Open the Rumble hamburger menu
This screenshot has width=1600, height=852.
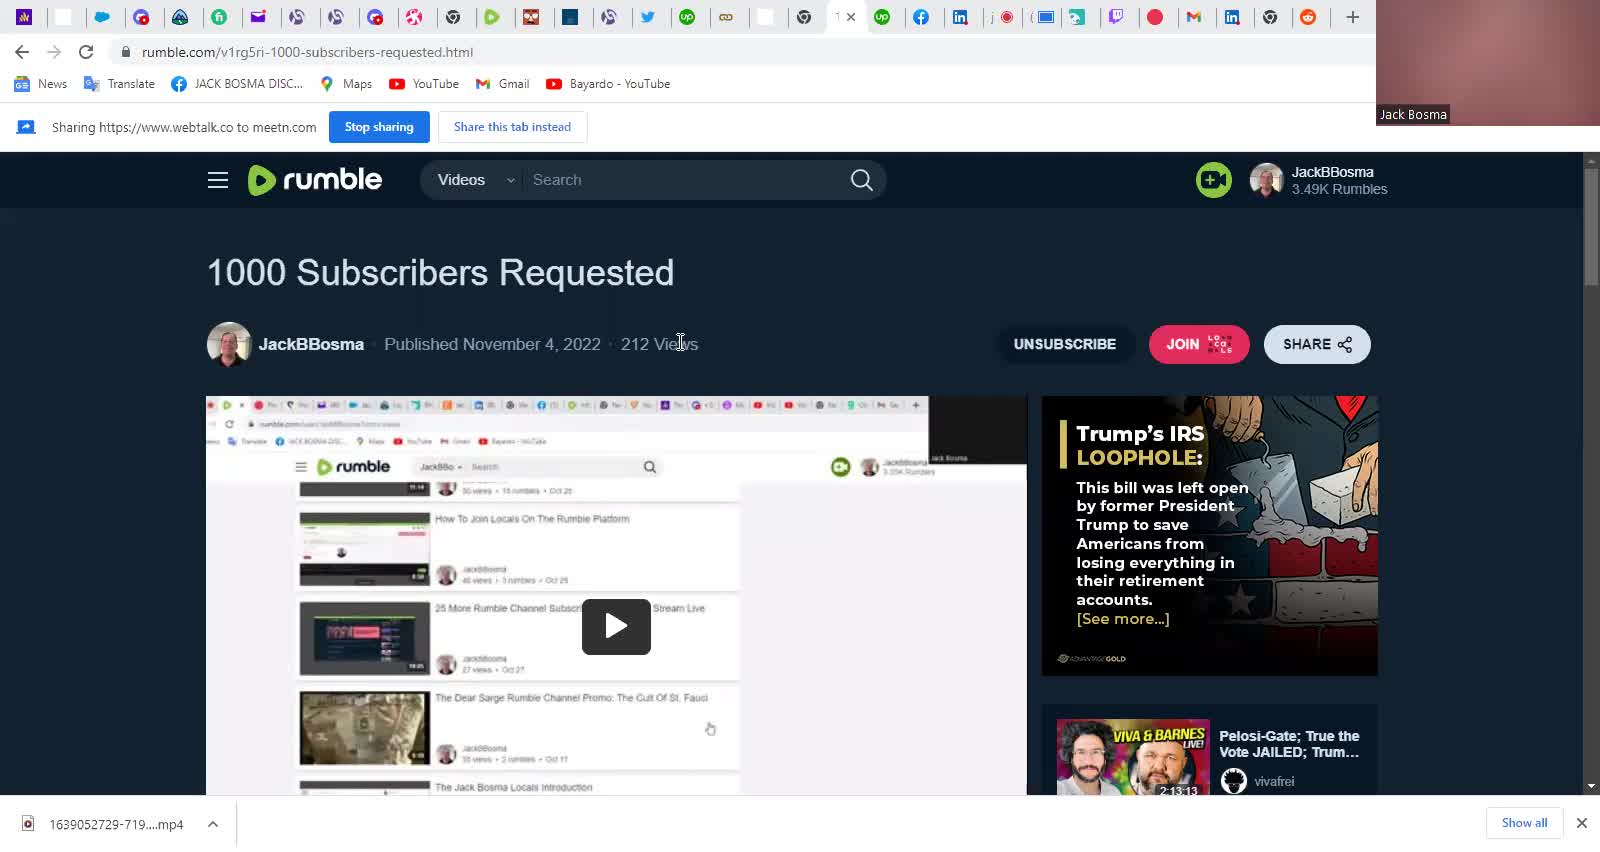click(218, 180)
